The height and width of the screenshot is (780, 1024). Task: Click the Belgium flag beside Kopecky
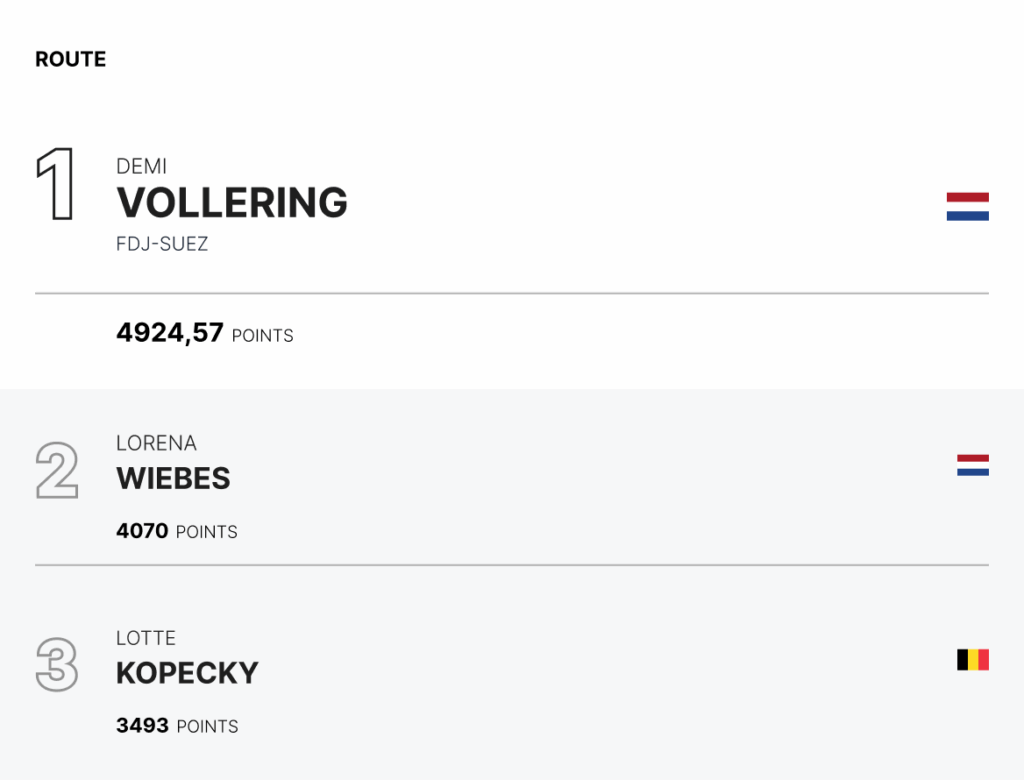[972, 660]
